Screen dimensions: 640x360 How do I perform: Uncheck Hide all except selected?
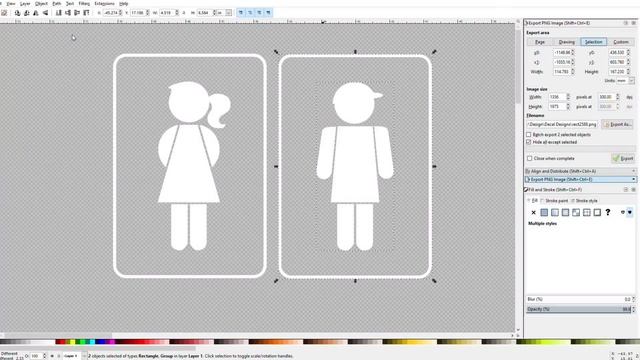pos(529,142)
